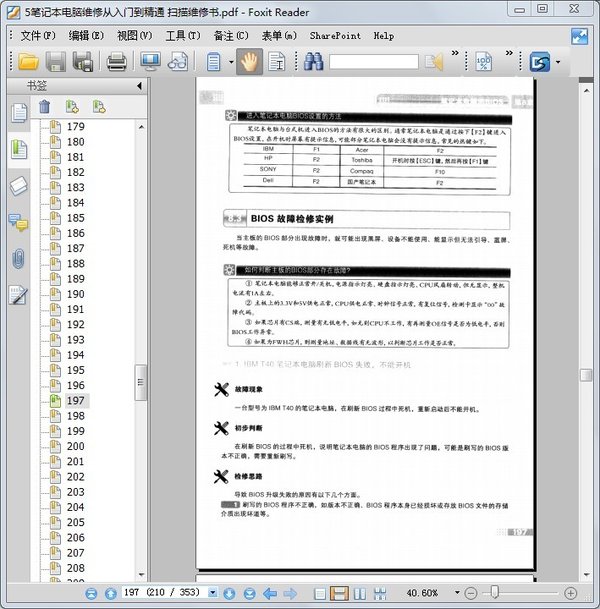This screenshot has height=609, width=600.
Task: Select bookmark 197 in the list
Action: [x=76, y=400]
